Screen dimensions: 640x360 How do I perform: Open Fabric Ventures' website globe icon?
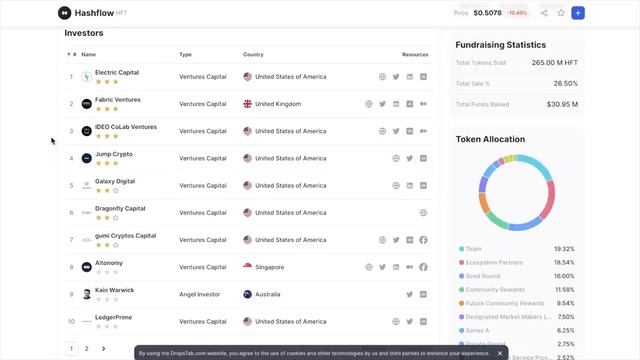click(369, 104)
